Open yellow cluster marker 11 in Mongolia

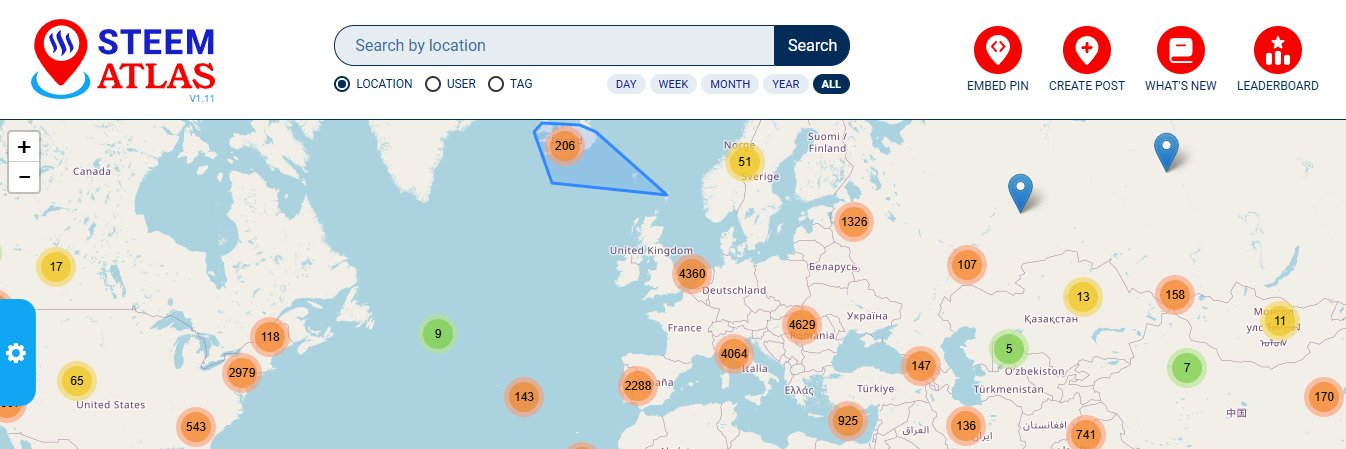point(1280,321)
